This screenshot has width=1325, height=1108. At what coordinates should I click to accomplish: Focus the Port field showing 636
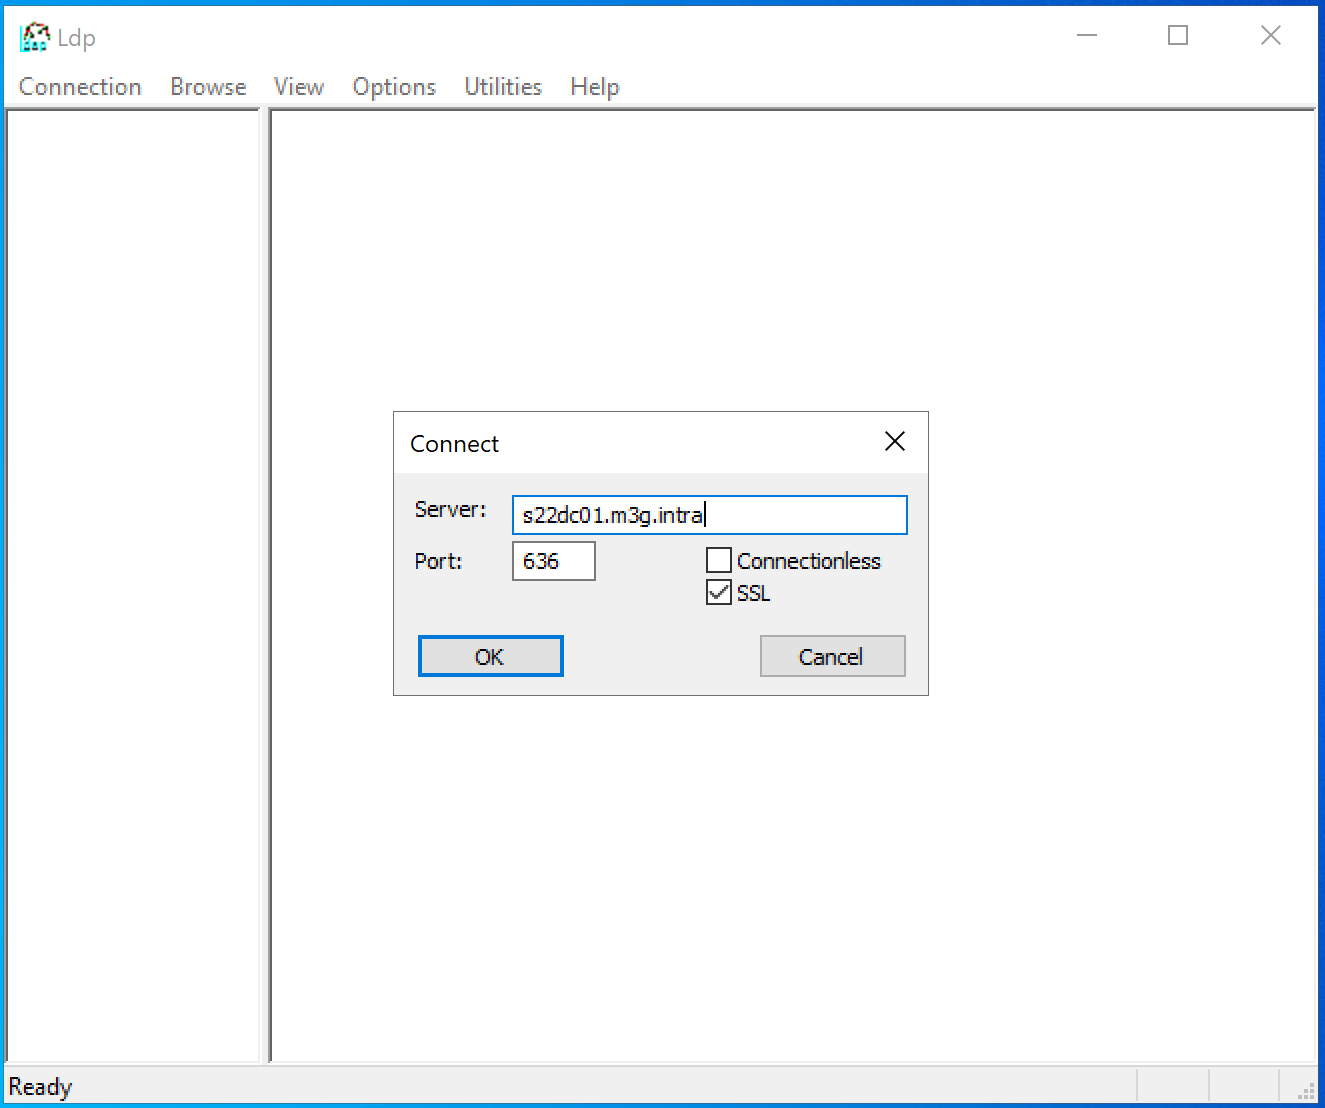click(553, 561)
